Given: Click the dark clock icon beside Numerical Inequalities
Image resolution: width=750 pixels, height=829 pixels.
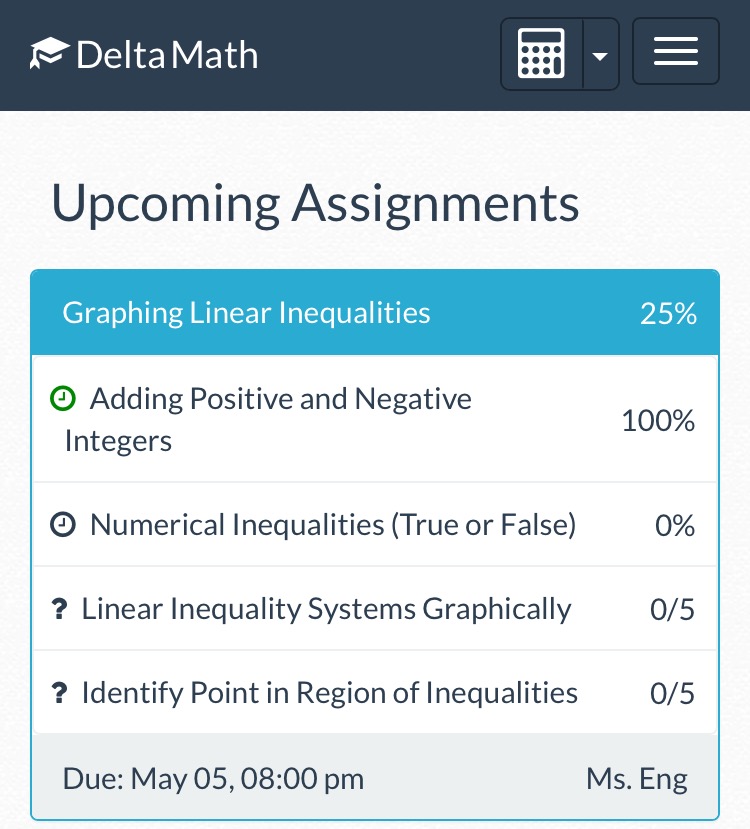Looking at the screenshot, I should [x=63, y=524].
